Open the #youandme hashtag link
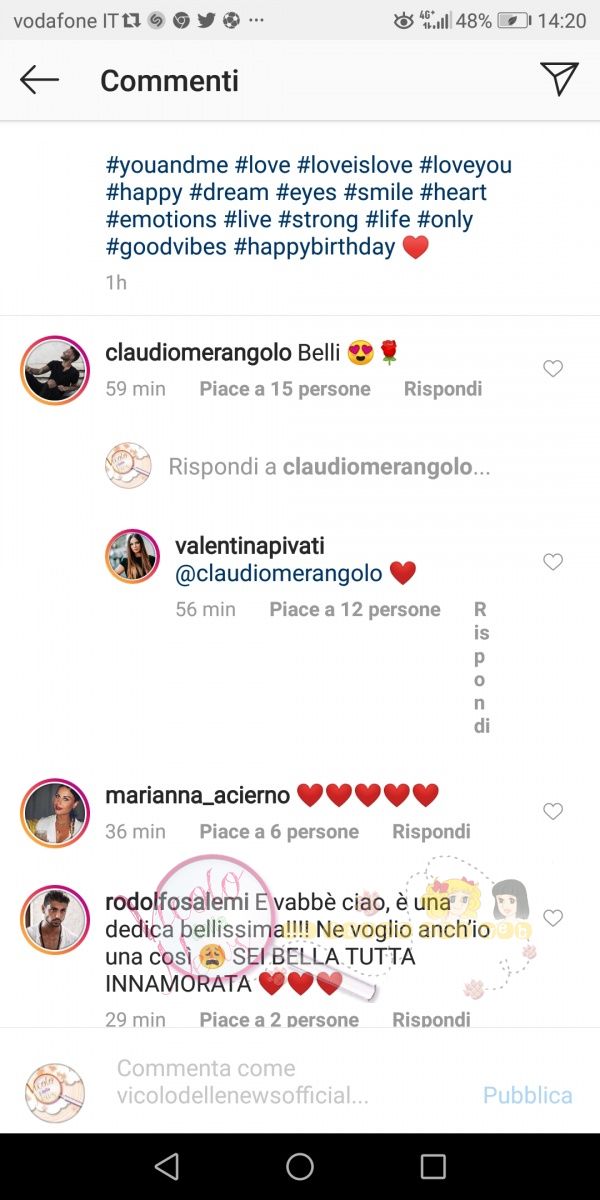Image resolution: width=600 pixels, height=1200 pixels. [167, 165]
